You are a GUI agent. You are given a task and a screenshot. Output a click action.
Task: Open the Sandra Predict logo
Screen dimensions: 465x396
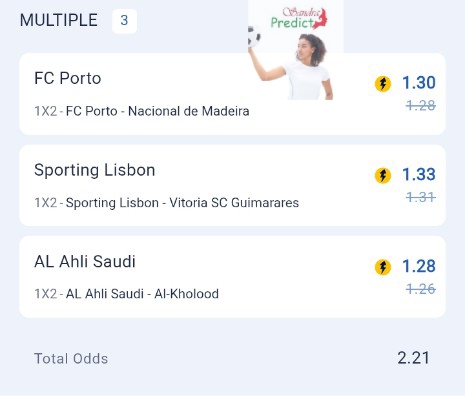(x=299, y=18)
